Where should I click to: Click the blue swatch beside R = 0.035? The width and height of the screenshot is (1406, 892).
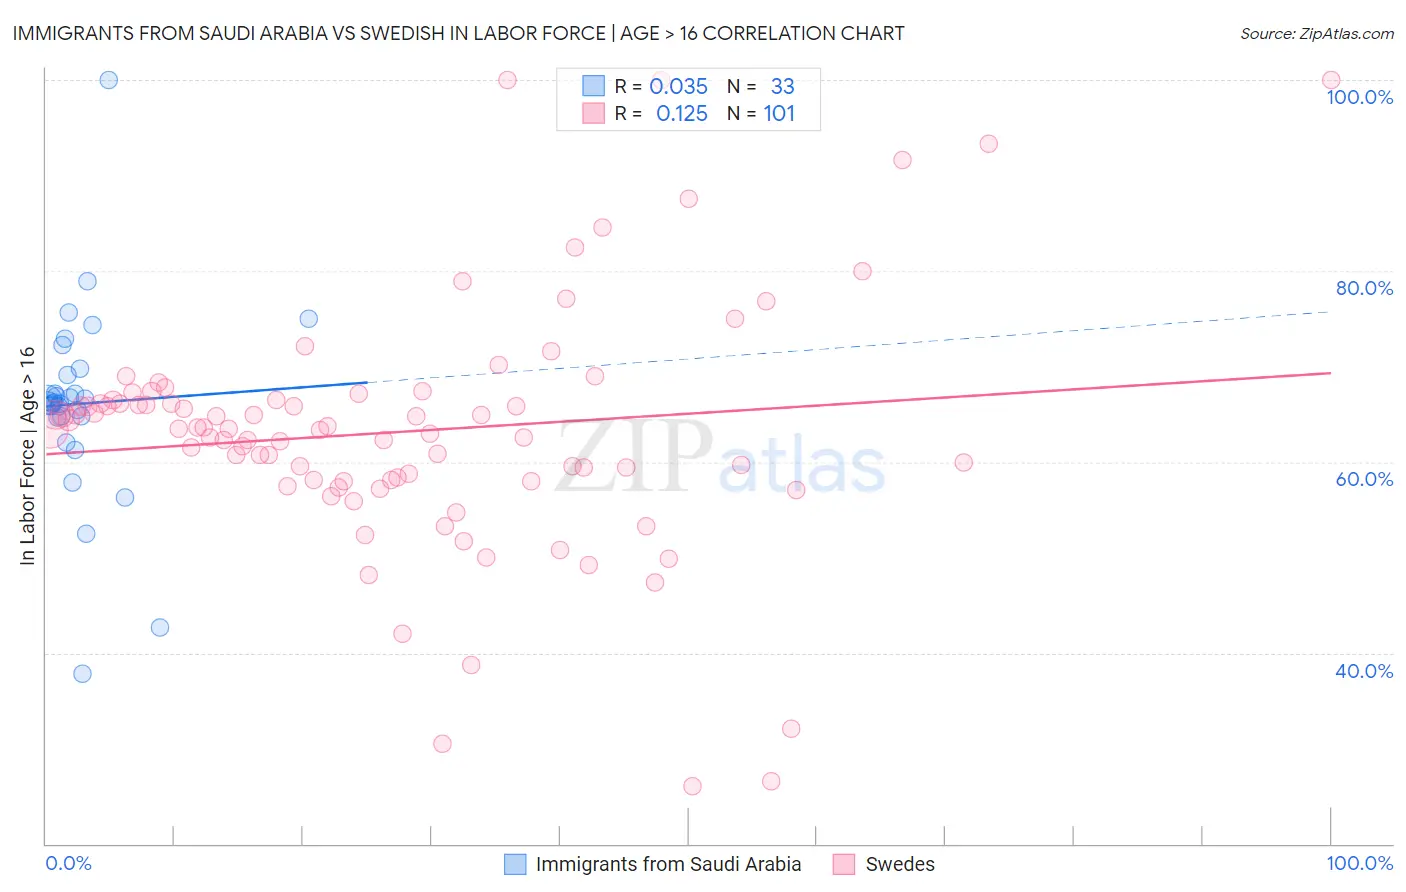593,86
